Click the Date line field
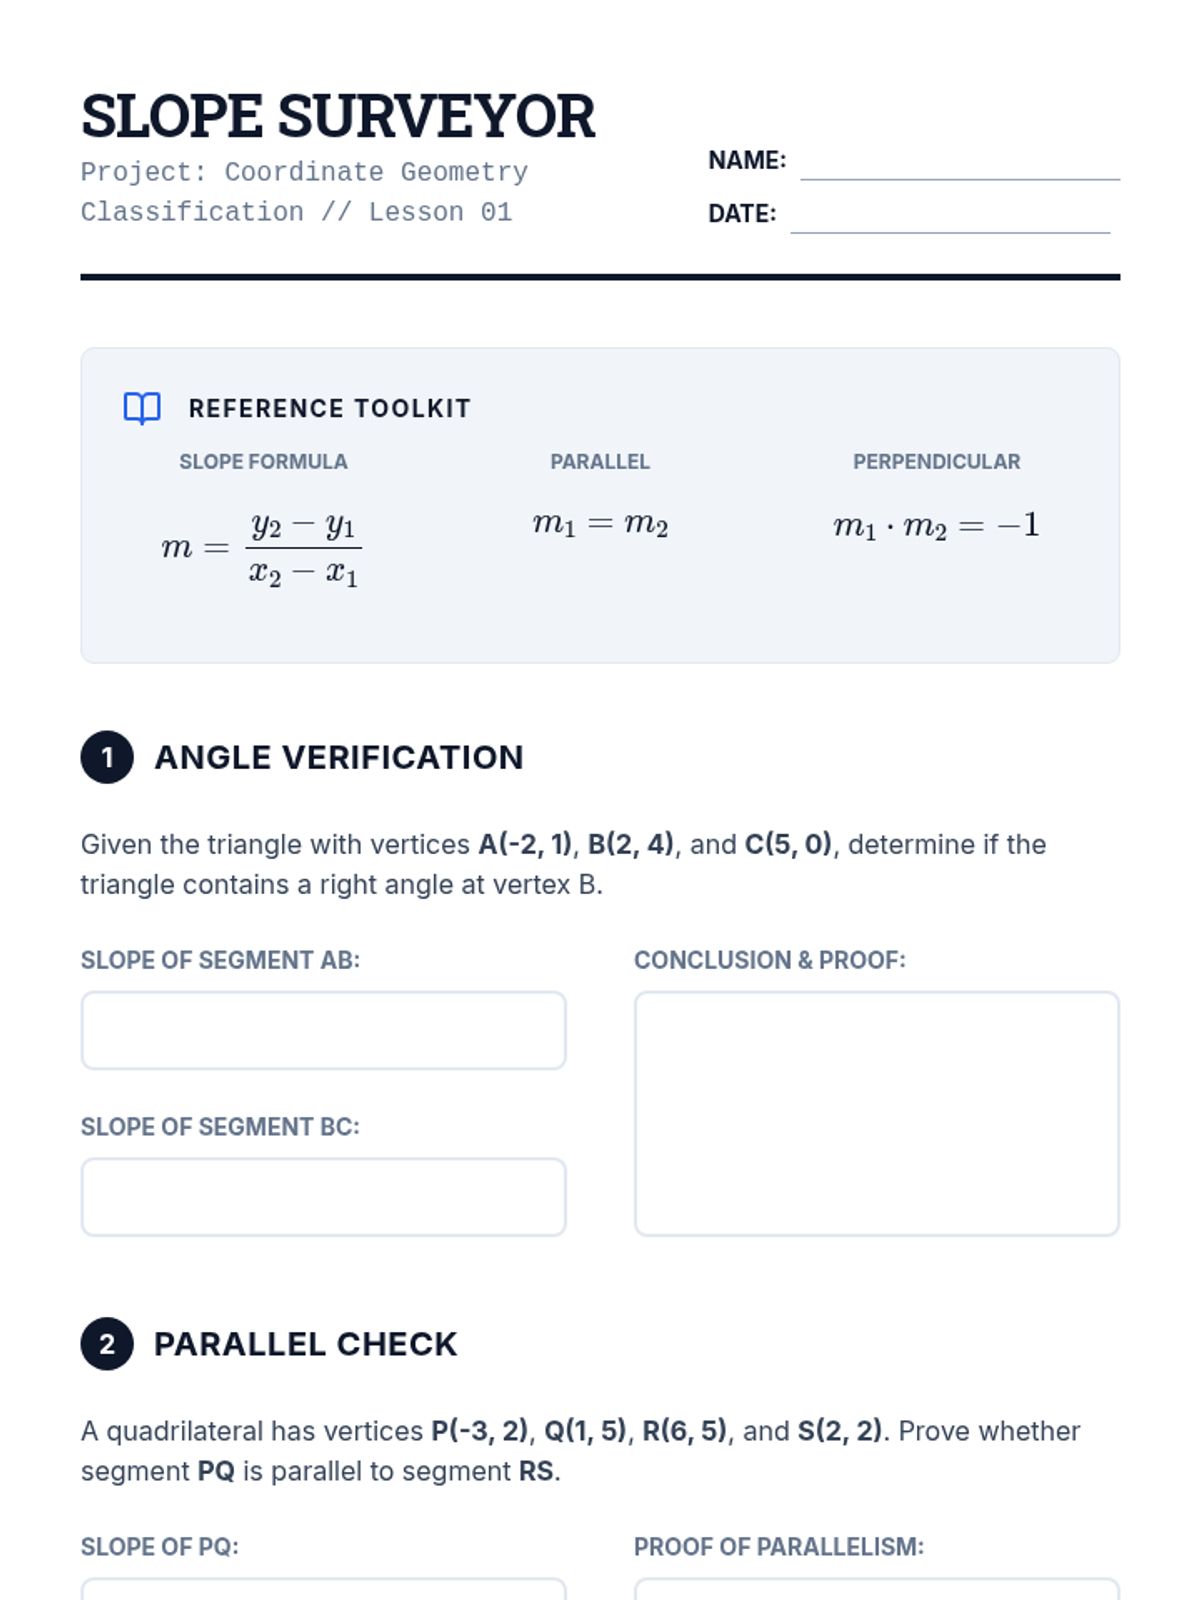 pyautogui.click(x=949, y=217)
